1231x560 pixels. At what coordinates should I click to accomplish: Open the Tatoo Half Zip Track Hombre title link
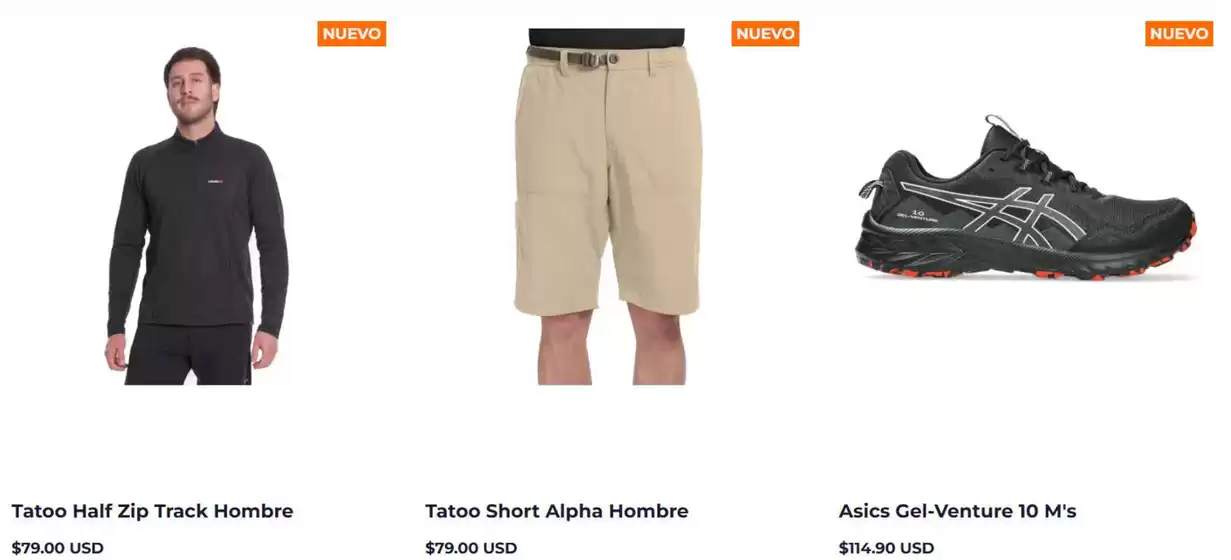152,511
